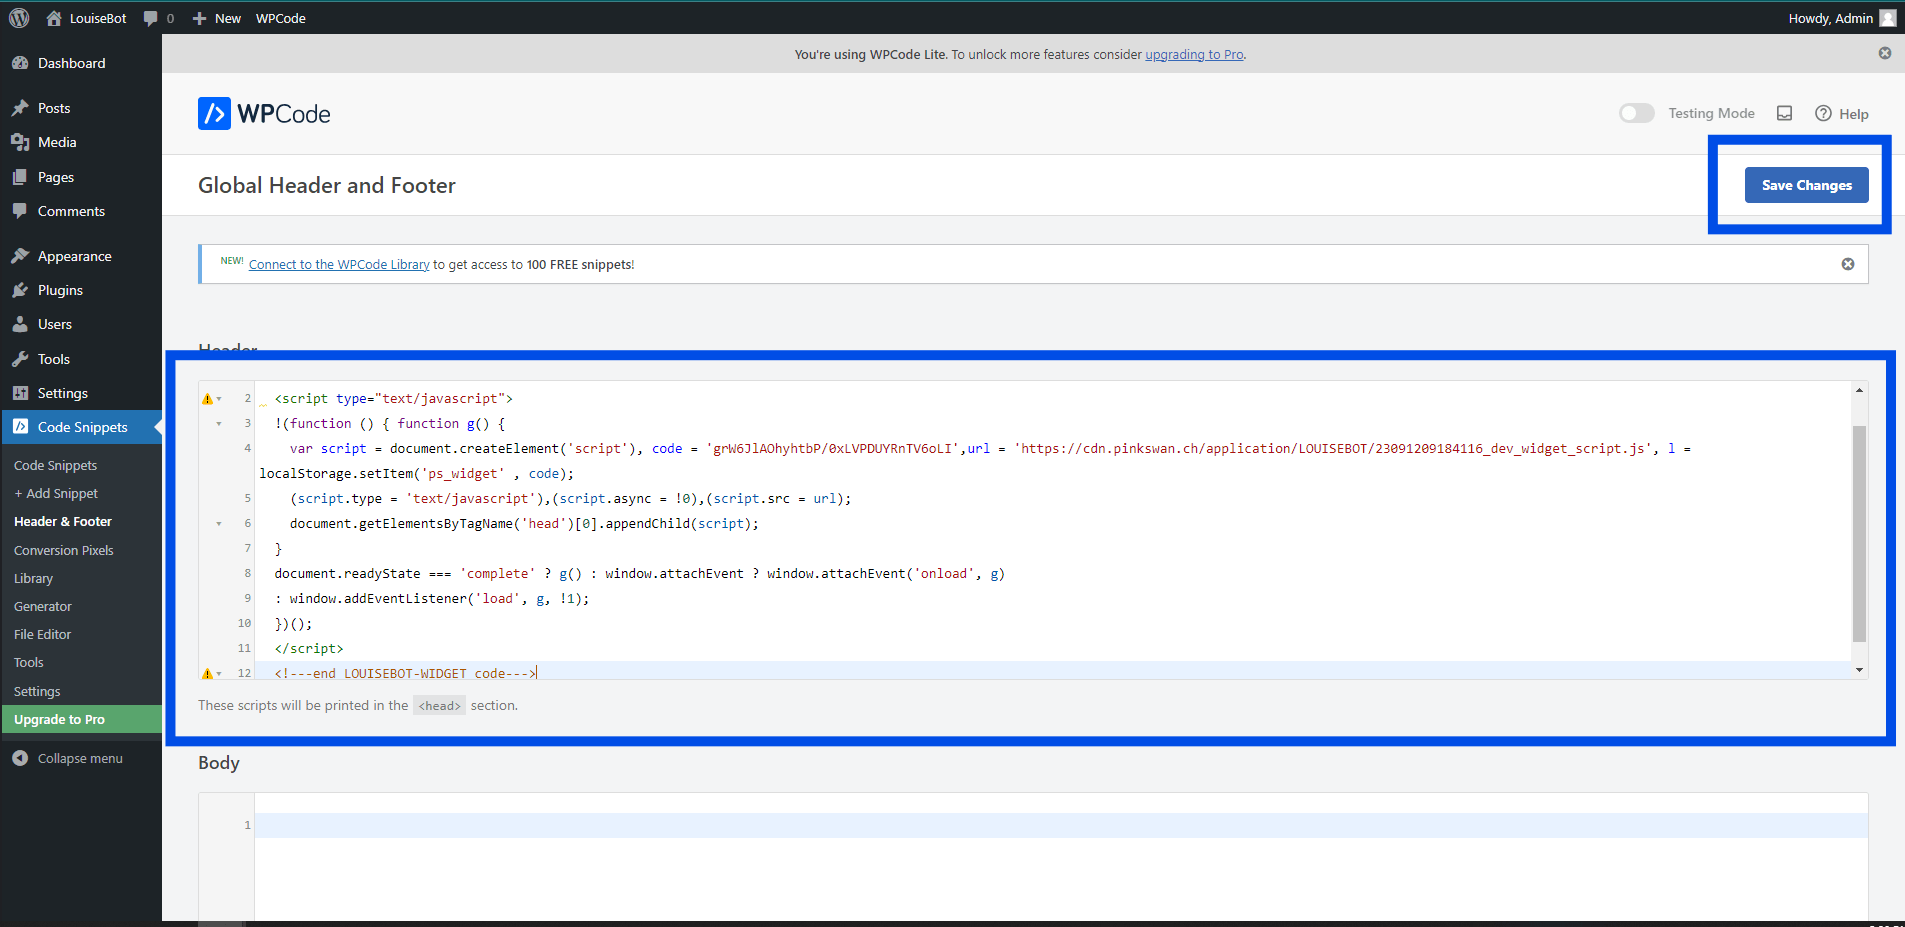Click the Settings sliders icon in sidebar
Image resolution: width=1905 pixels, height=927 pixels.
pyautogui.click(x=20, y=393)
